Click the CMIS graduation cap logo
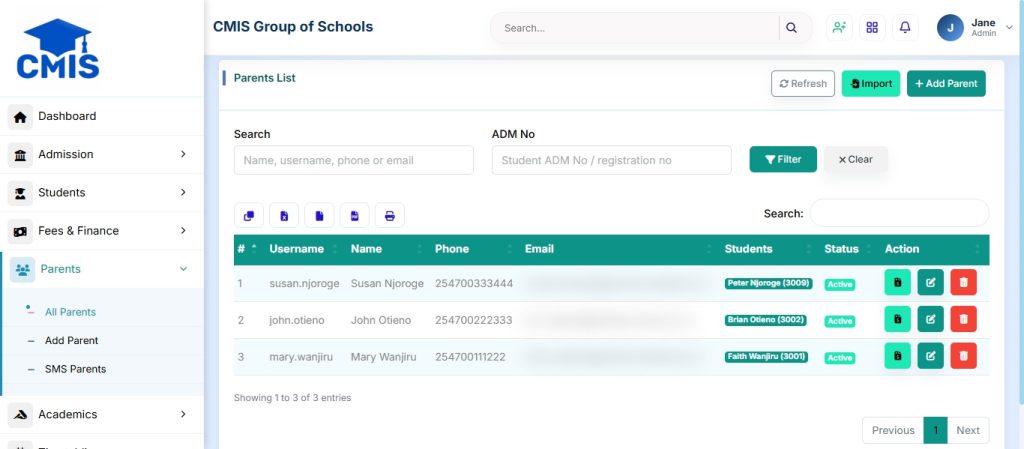1024x449 pixels. [58, 49]
